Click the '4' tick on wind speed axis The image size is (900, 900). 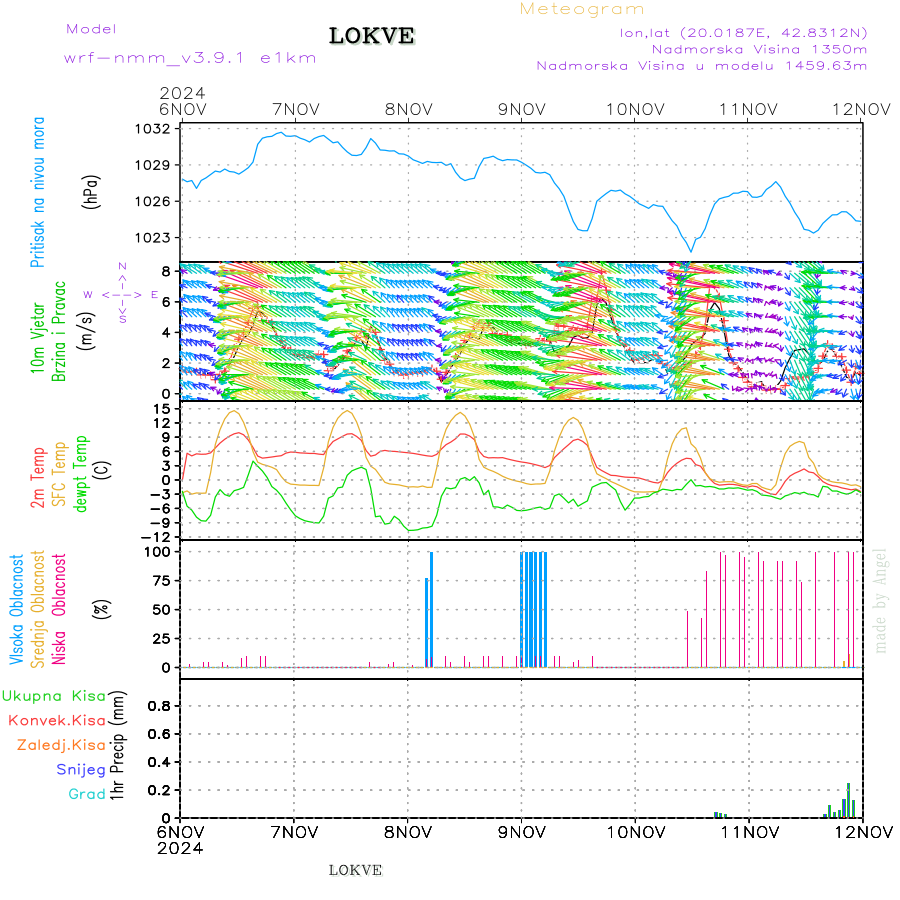166,333
